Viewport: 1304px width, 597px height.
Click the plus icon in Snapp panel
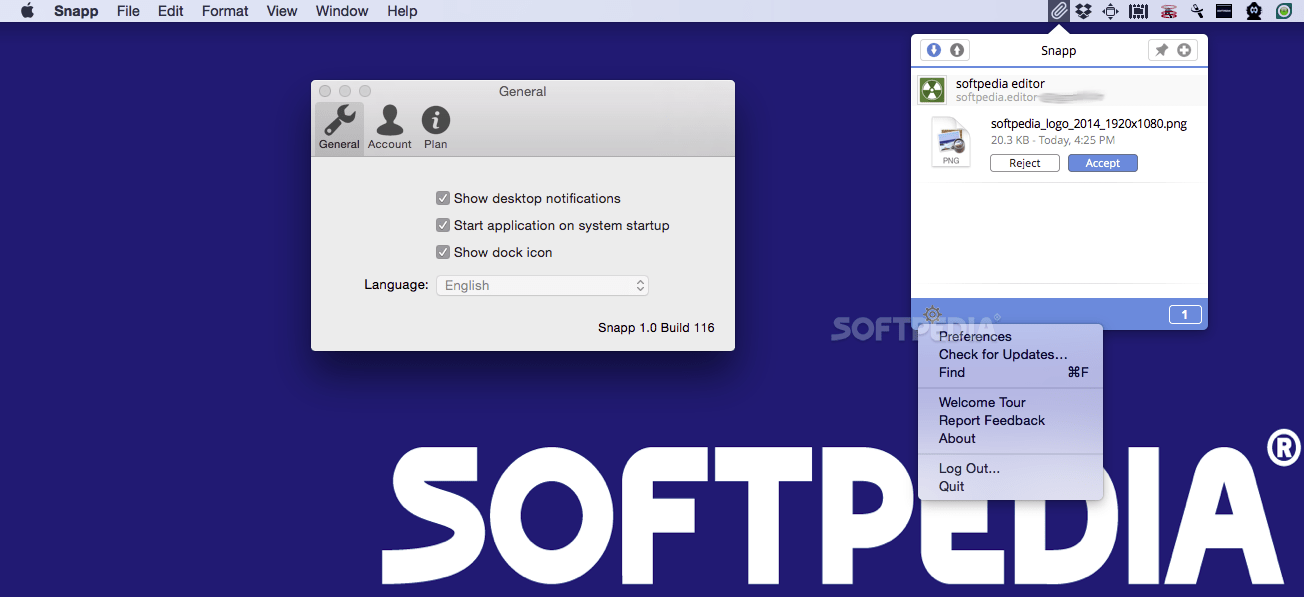click(1184, 50)
